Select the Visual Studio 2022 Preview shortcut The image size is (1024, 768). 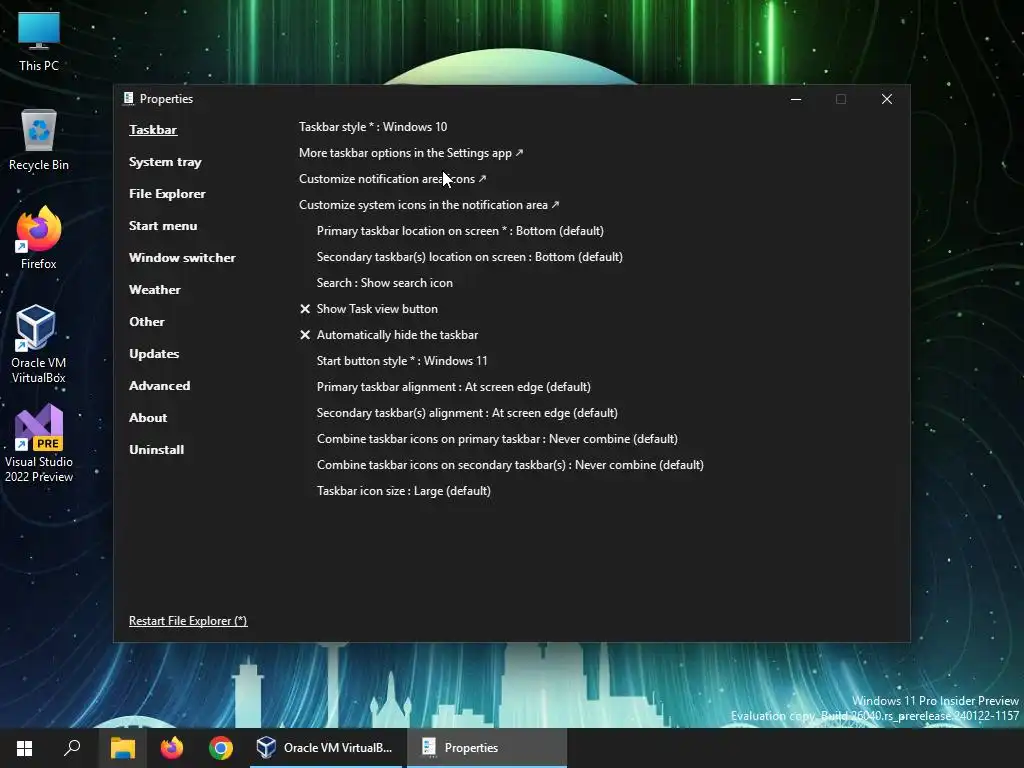point(39,443)
